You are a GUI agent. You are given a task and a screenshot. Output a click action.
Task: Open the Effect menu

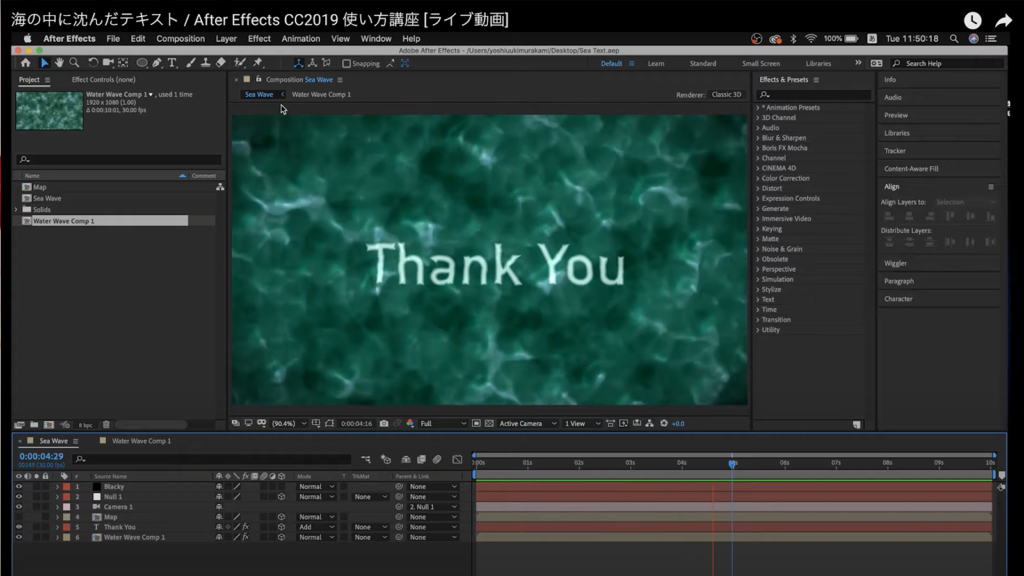point(259,39)
